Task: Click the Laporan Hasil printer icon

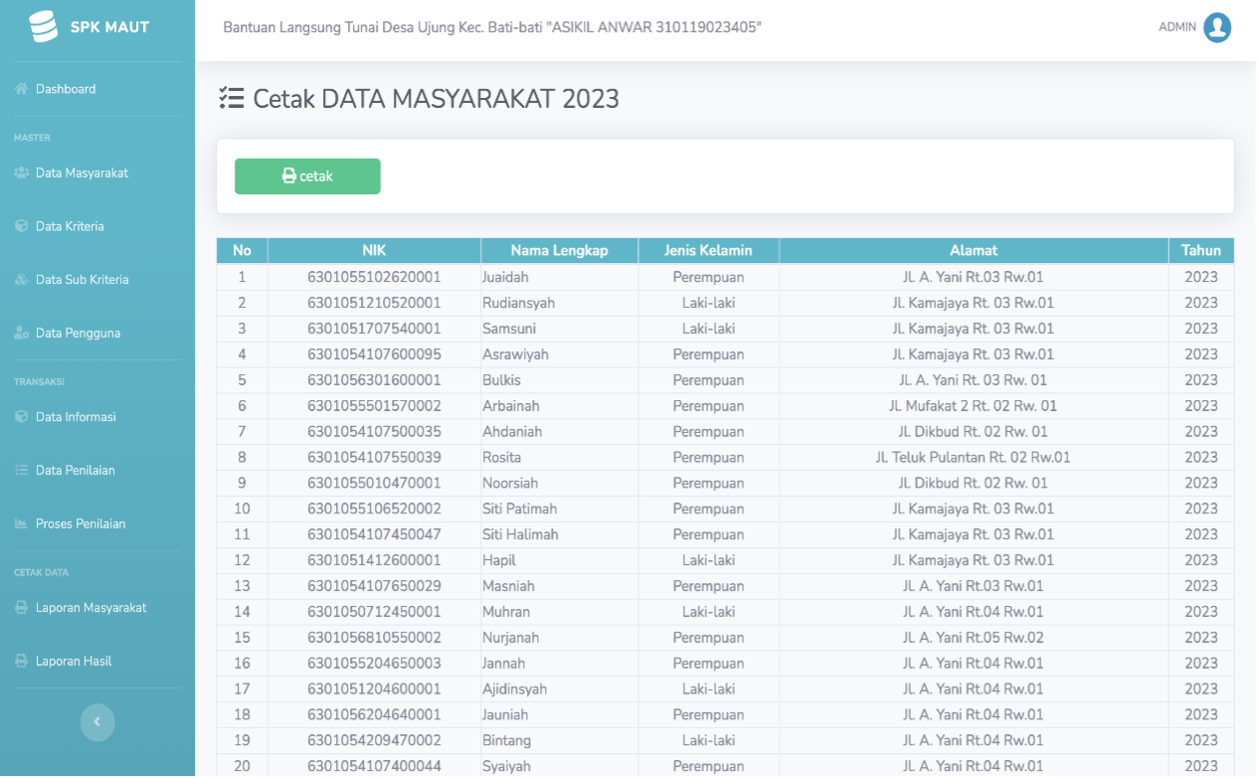Action: [21, 661]
